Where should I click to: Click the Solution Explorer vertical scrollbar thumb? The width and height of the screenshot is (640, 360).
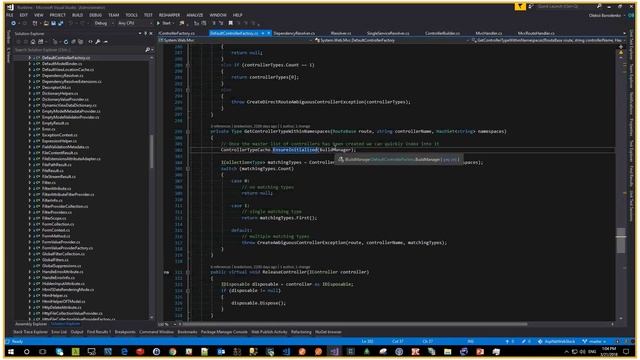[x=152, y=151]
